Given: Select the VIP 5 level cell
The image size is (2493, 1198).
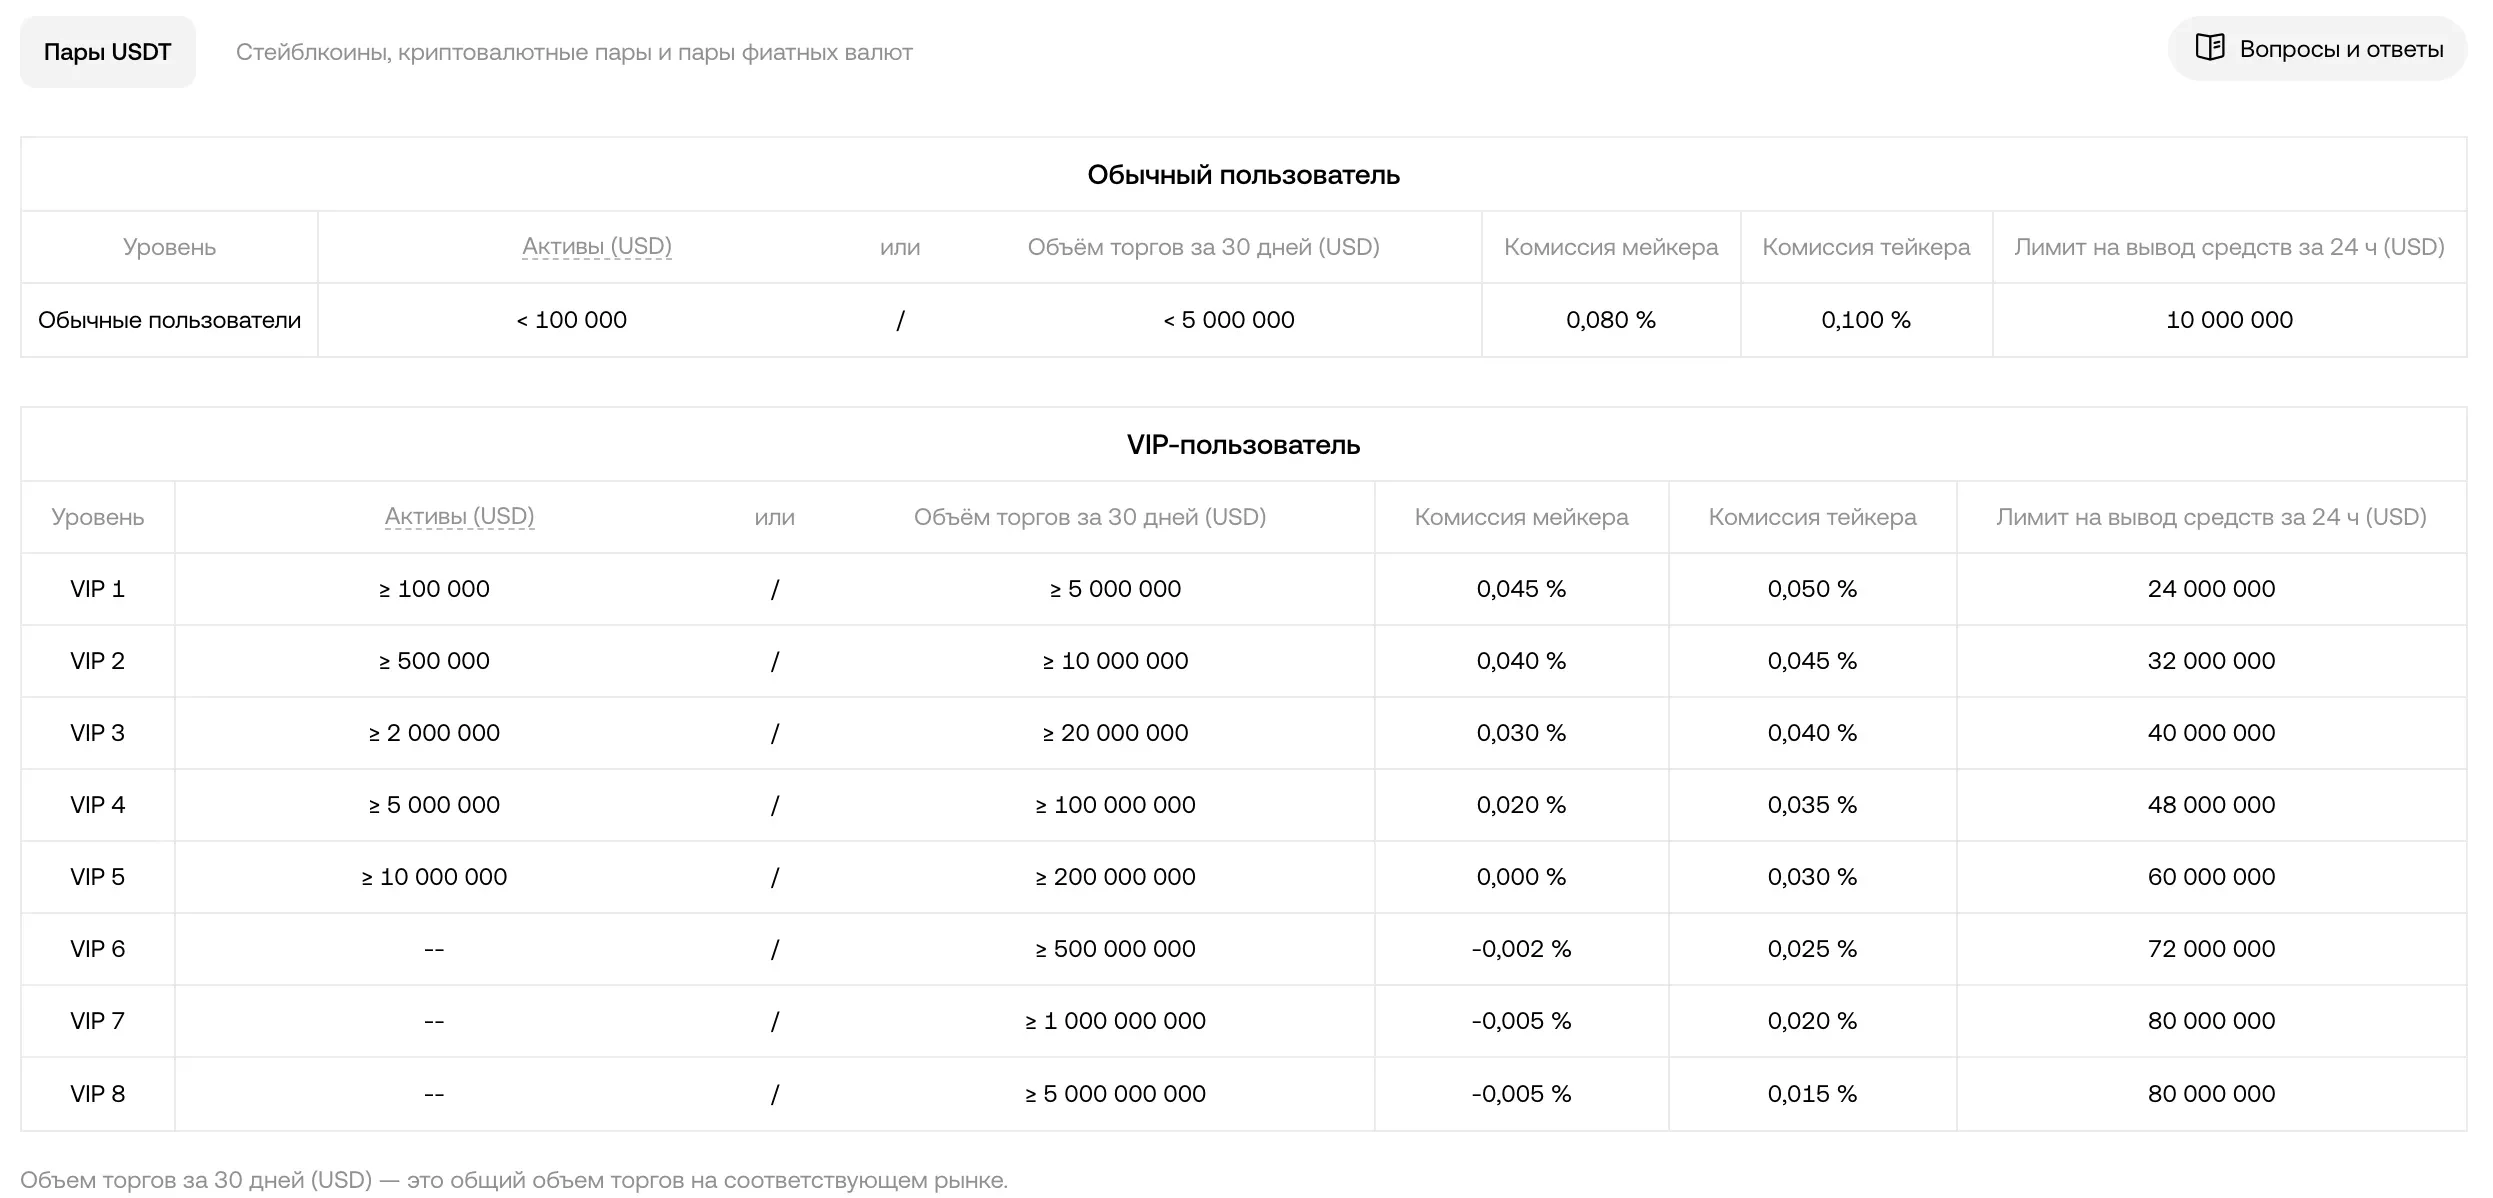Looking at the screenshot, I should [98, 877].
